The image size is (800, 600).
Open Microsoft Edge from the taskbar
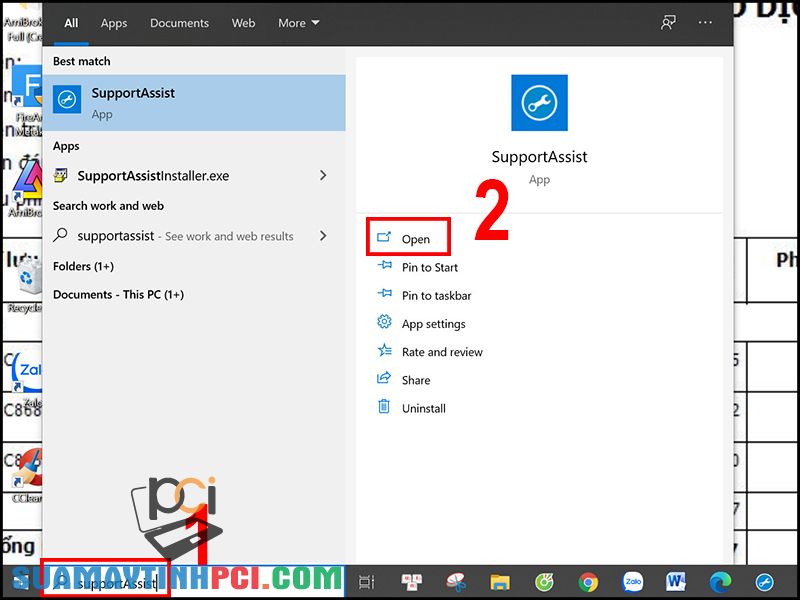click(720, 582)
